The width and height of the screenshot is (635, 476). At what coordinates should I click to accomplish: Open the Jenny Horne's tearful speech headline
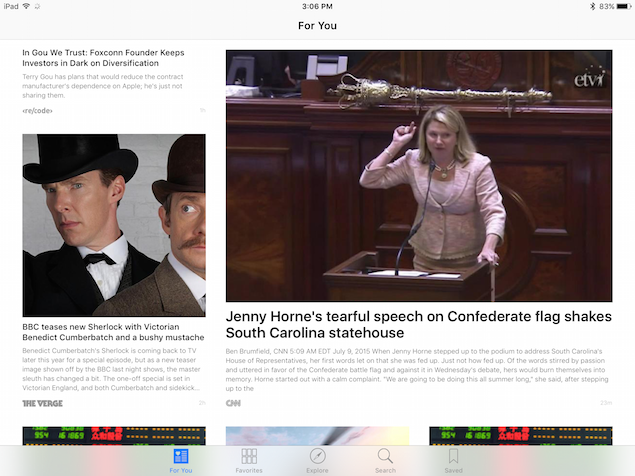pos(419,324)
